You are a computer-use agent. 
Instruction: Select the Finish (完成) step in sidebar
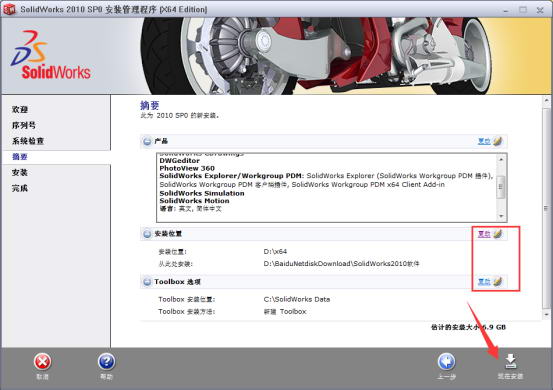point(20,188)
